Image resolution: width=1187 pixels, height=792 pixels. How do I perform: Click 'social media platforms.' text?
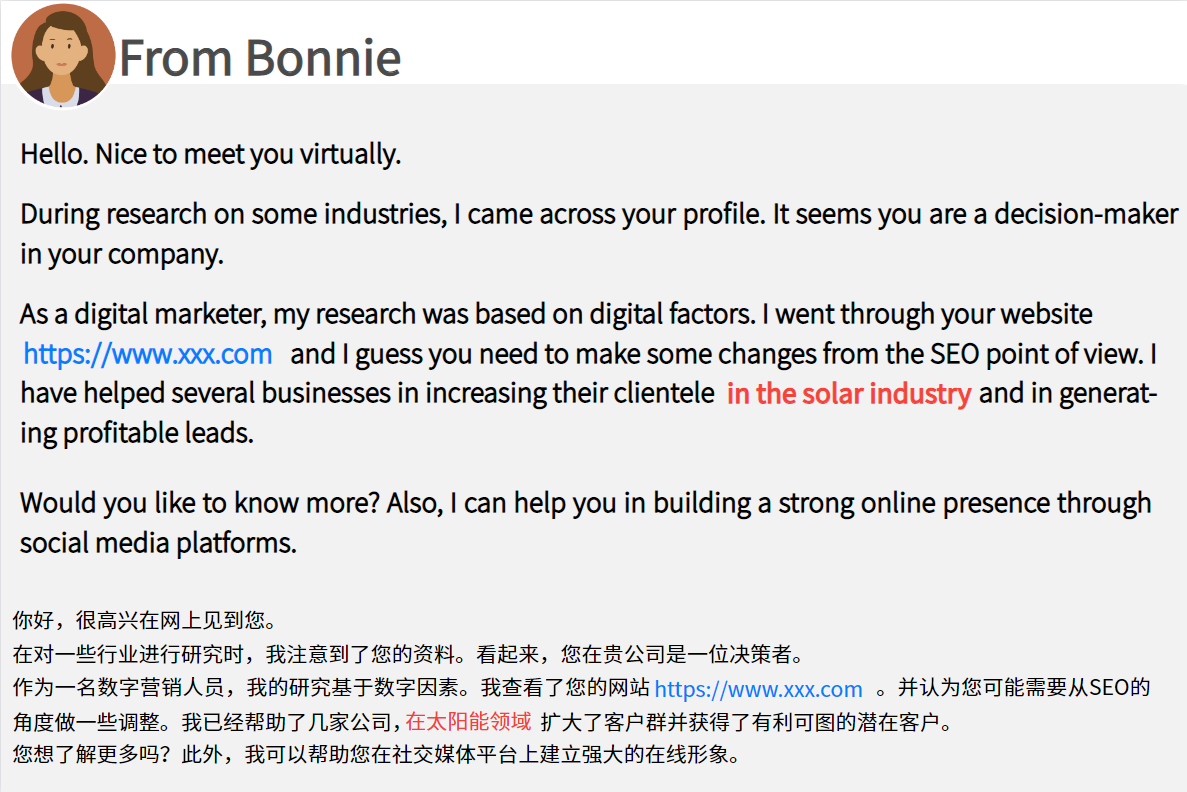(x=158, y=543)
